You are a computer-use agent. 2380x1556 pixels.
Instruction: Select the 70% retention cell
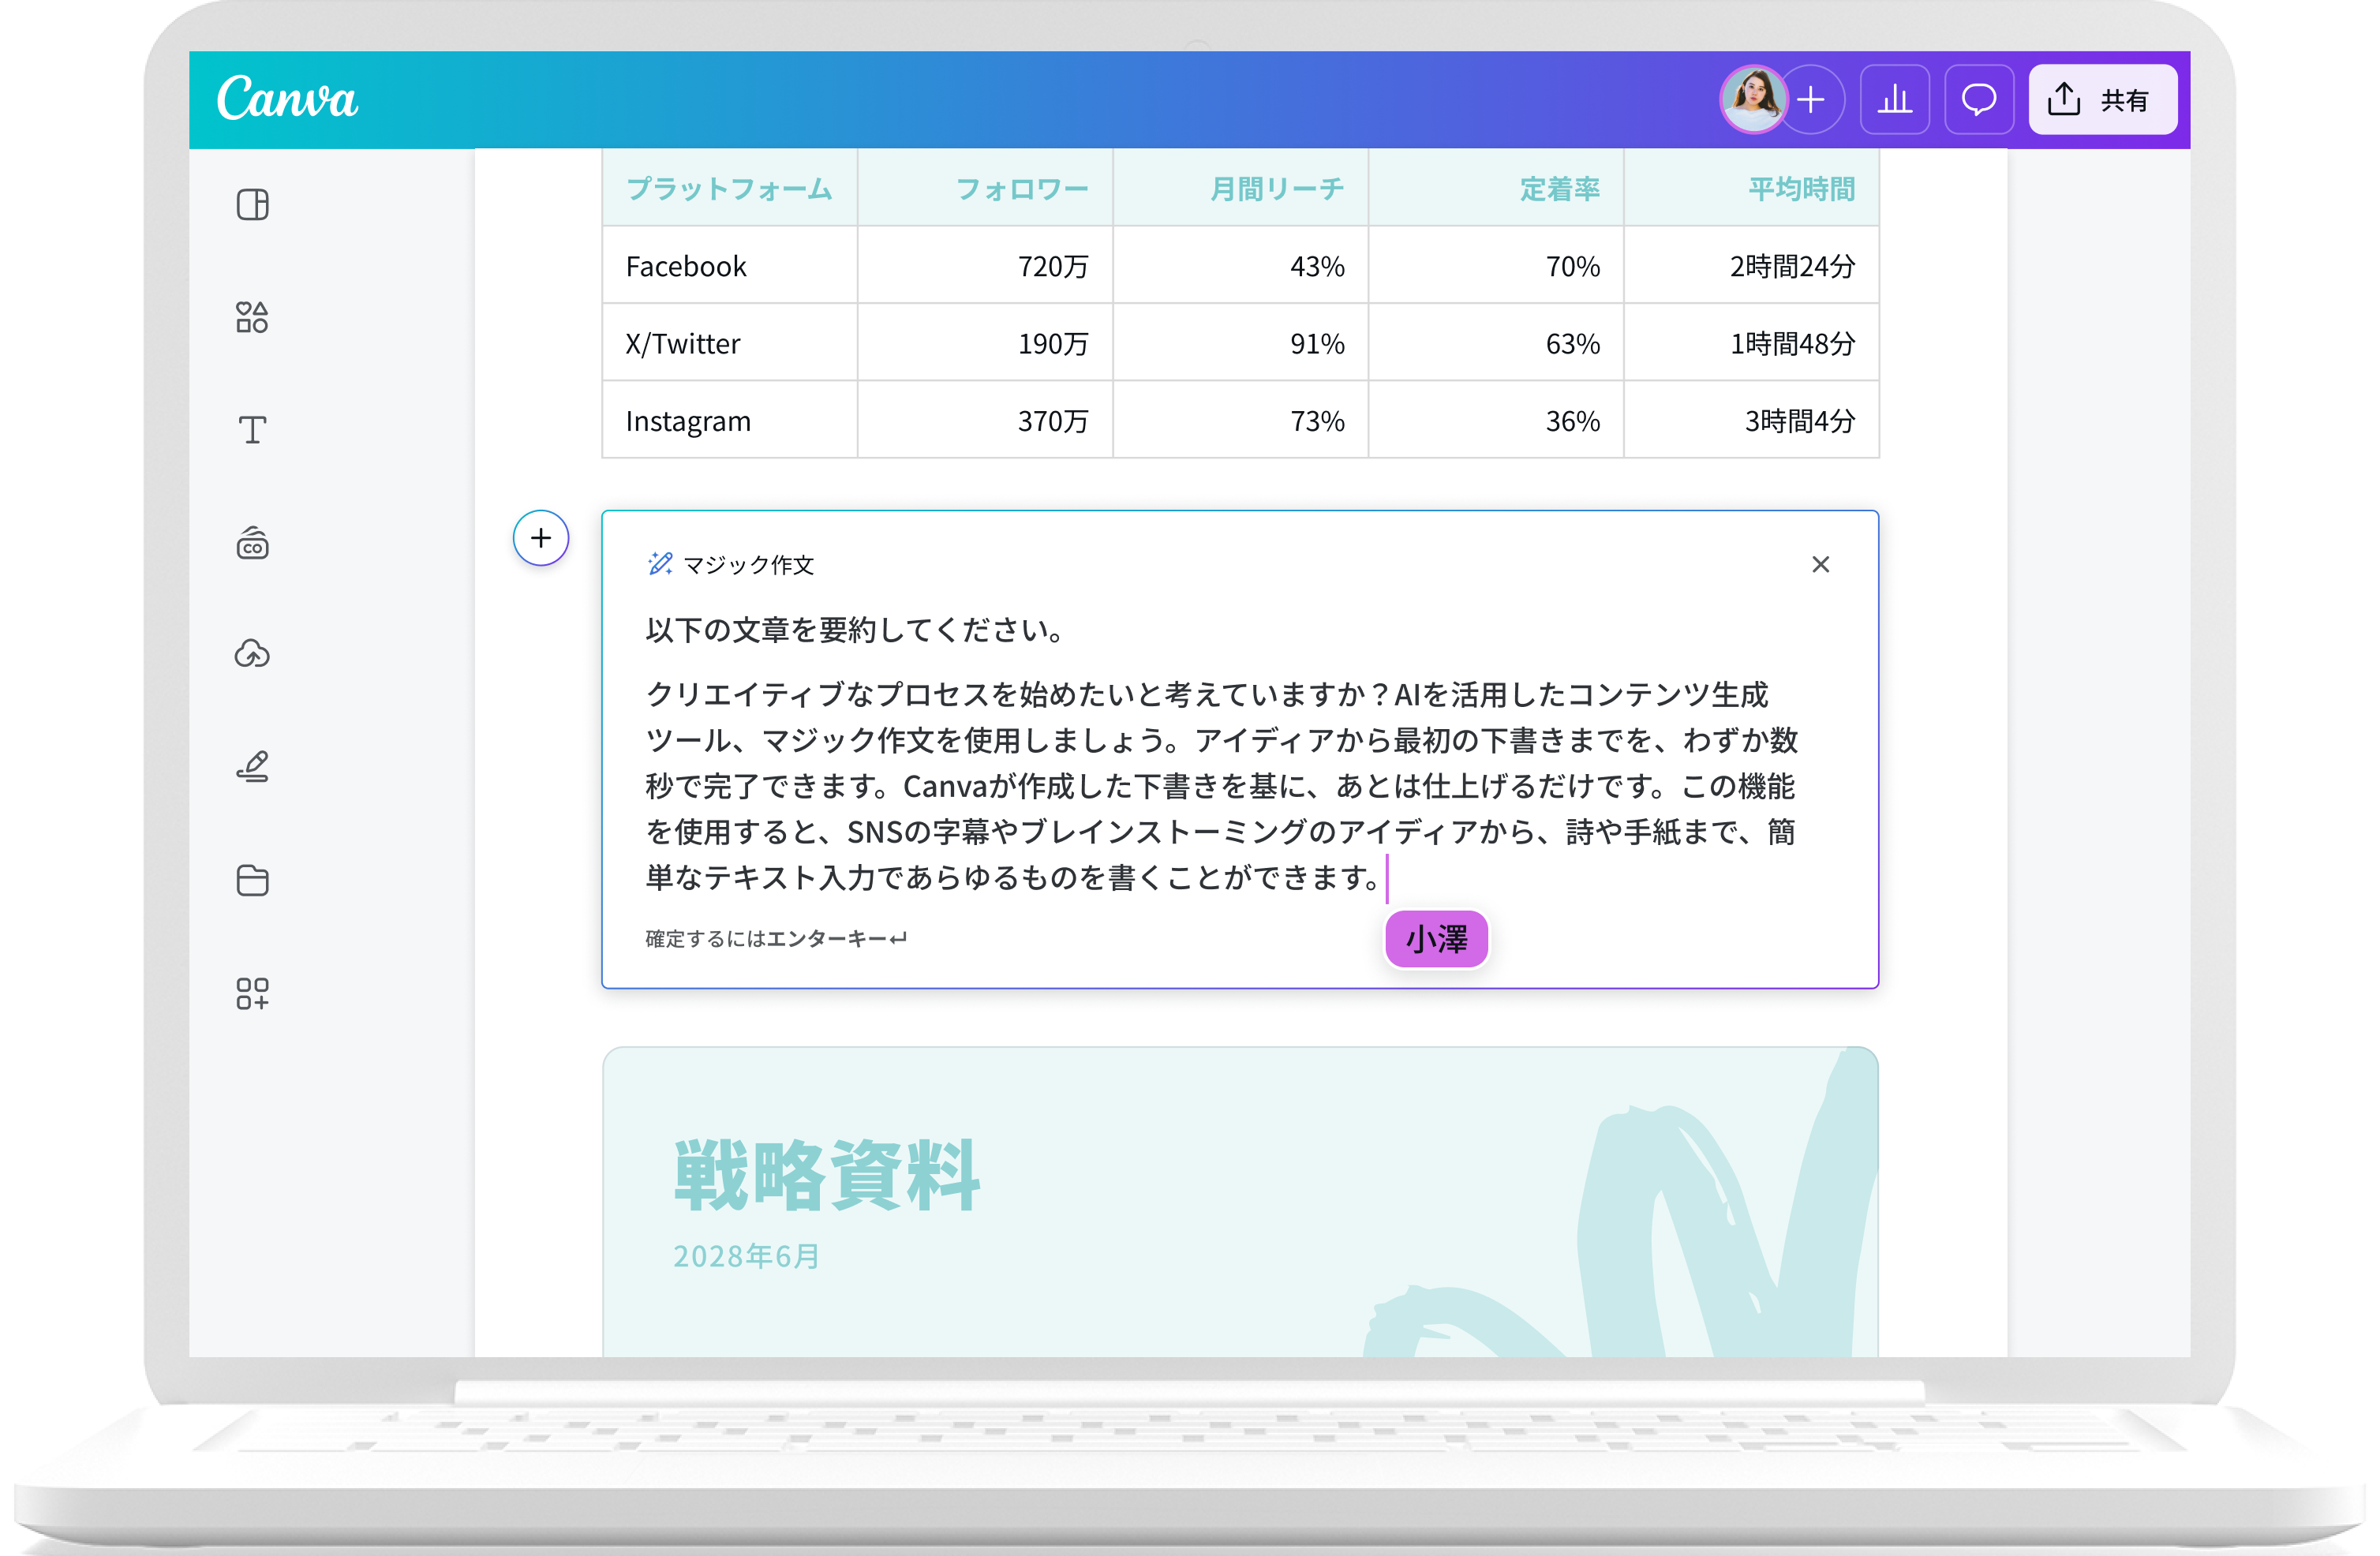pos(1496,266)
